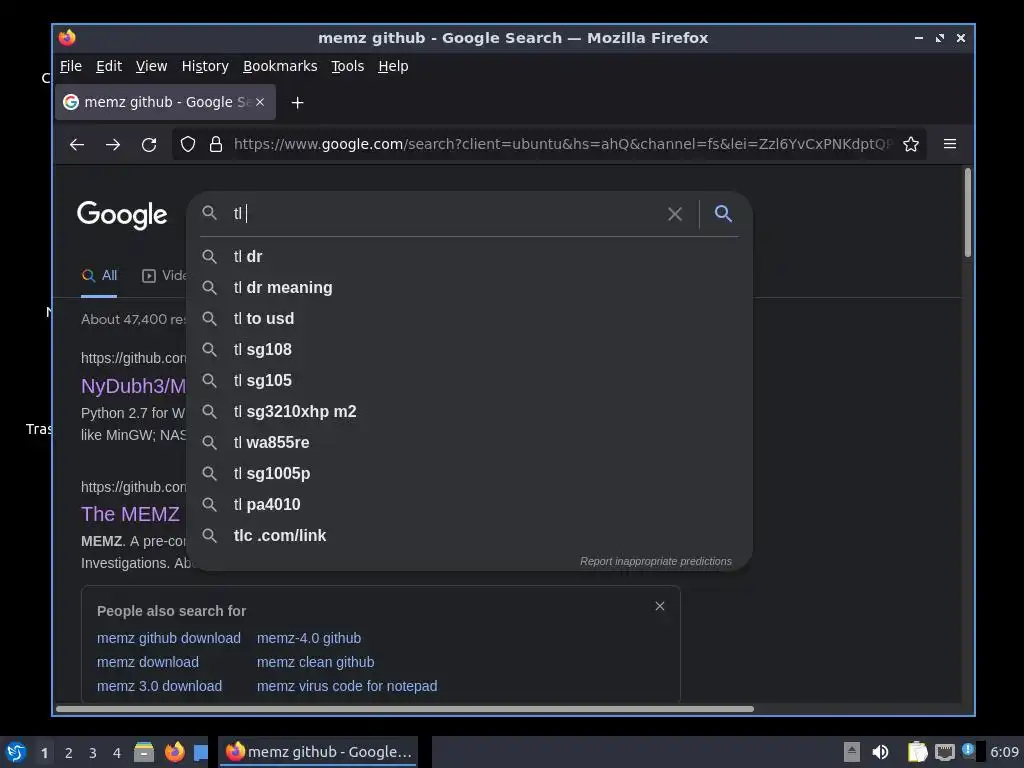1024x768 pixels.
Task: Select the Firefox window taskbar button
Action: [318, 752]
